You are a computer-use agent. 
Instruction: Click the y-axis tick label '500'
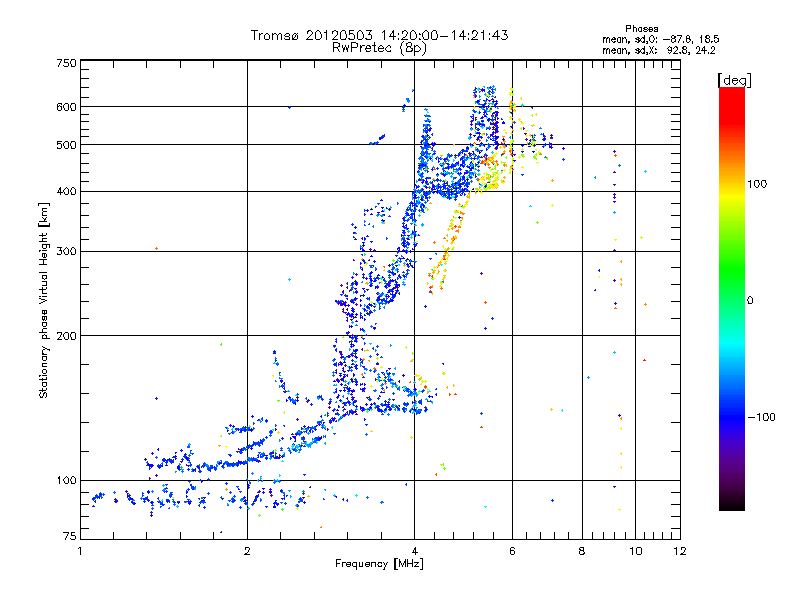click(66, 145)
